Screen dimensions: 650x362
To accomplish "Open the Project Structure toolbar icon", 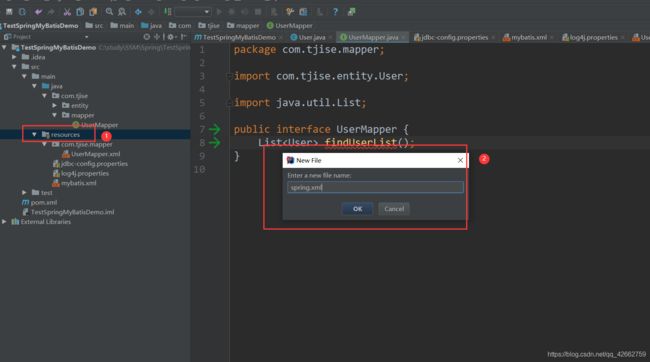I will pos(303,12).
